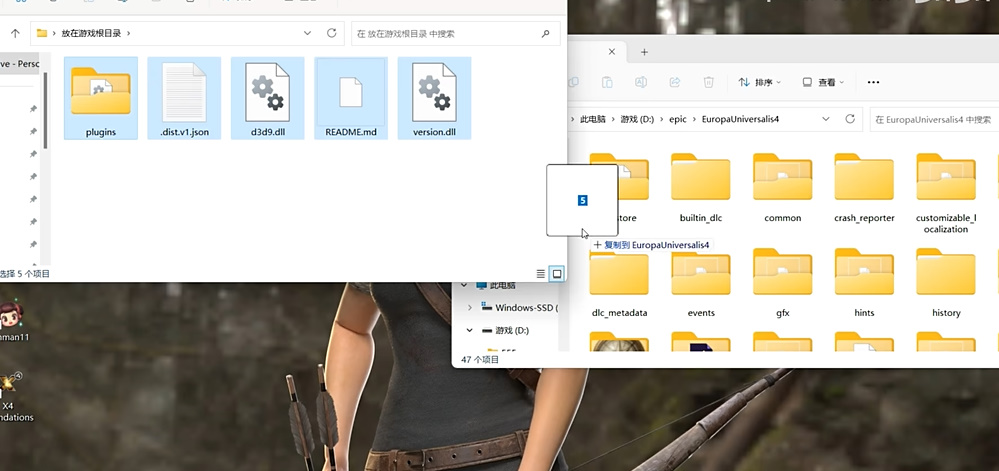Refresh the 放在游戏根目录 folder view
This screenshot has width=999, height=471.
(331, 33)
